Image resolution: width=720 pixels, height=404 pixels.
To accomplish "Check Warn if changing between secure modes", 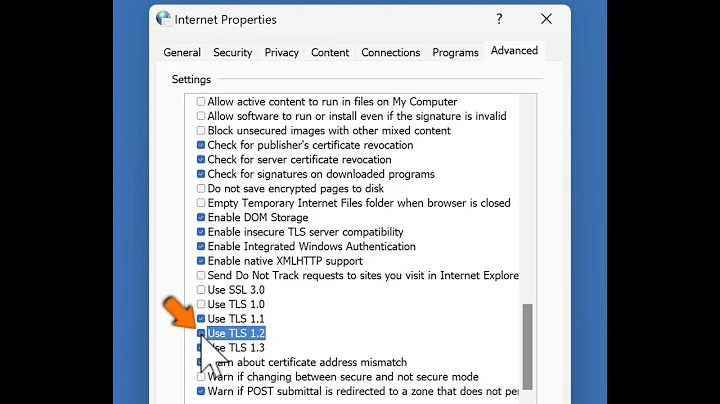I will click(201, 376).
